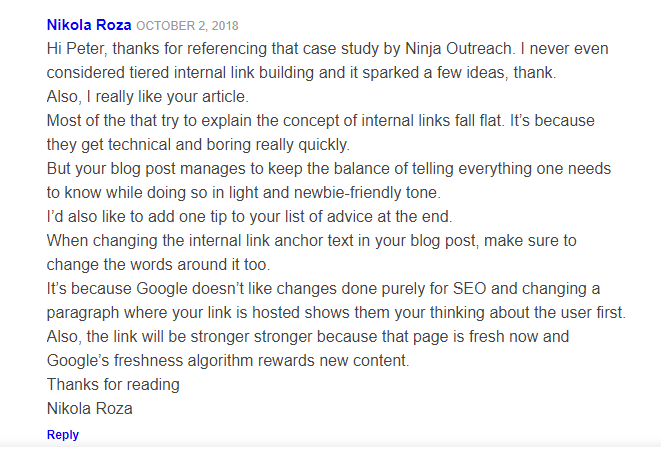The image size is (661, 451).
Task: Click the phrase 'newbie-friendly tone'
Action: coord(367,193)
